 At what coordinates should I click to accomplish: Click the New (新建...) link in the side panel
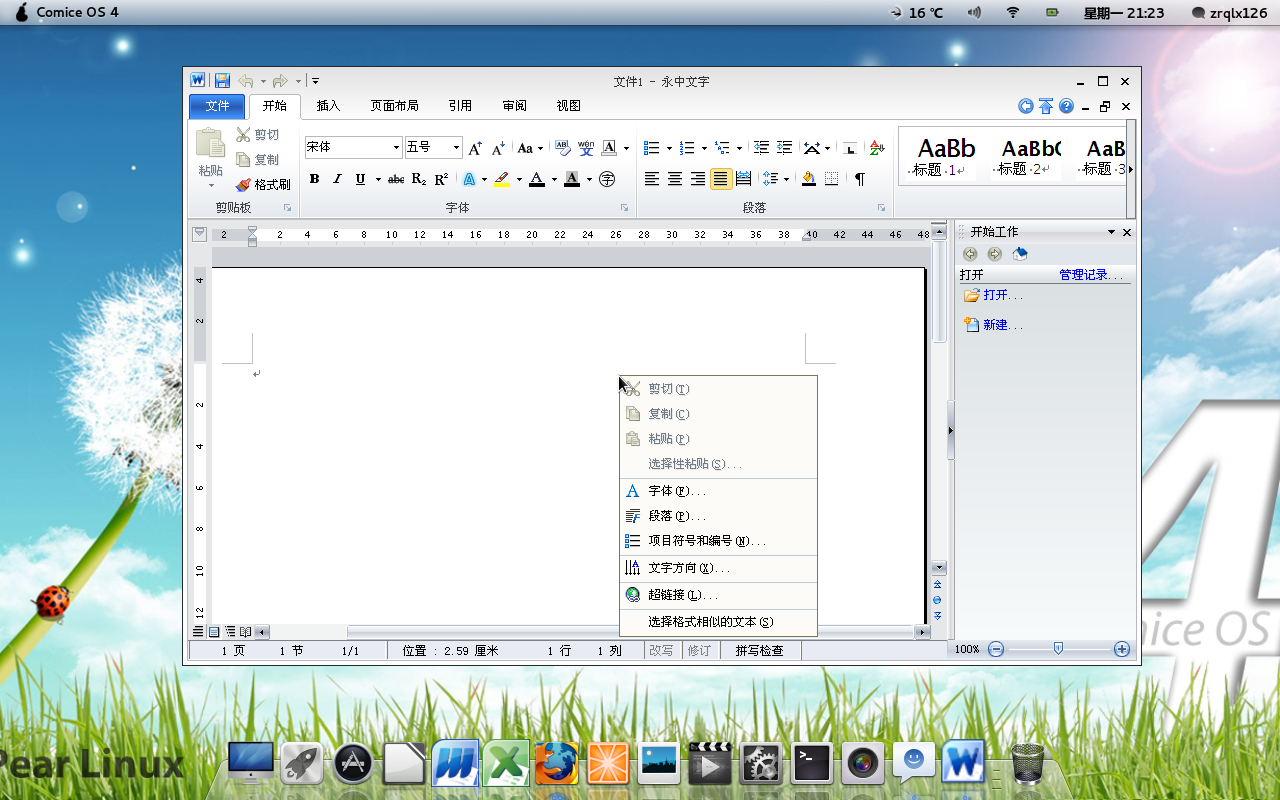(x=1003, y=325)
